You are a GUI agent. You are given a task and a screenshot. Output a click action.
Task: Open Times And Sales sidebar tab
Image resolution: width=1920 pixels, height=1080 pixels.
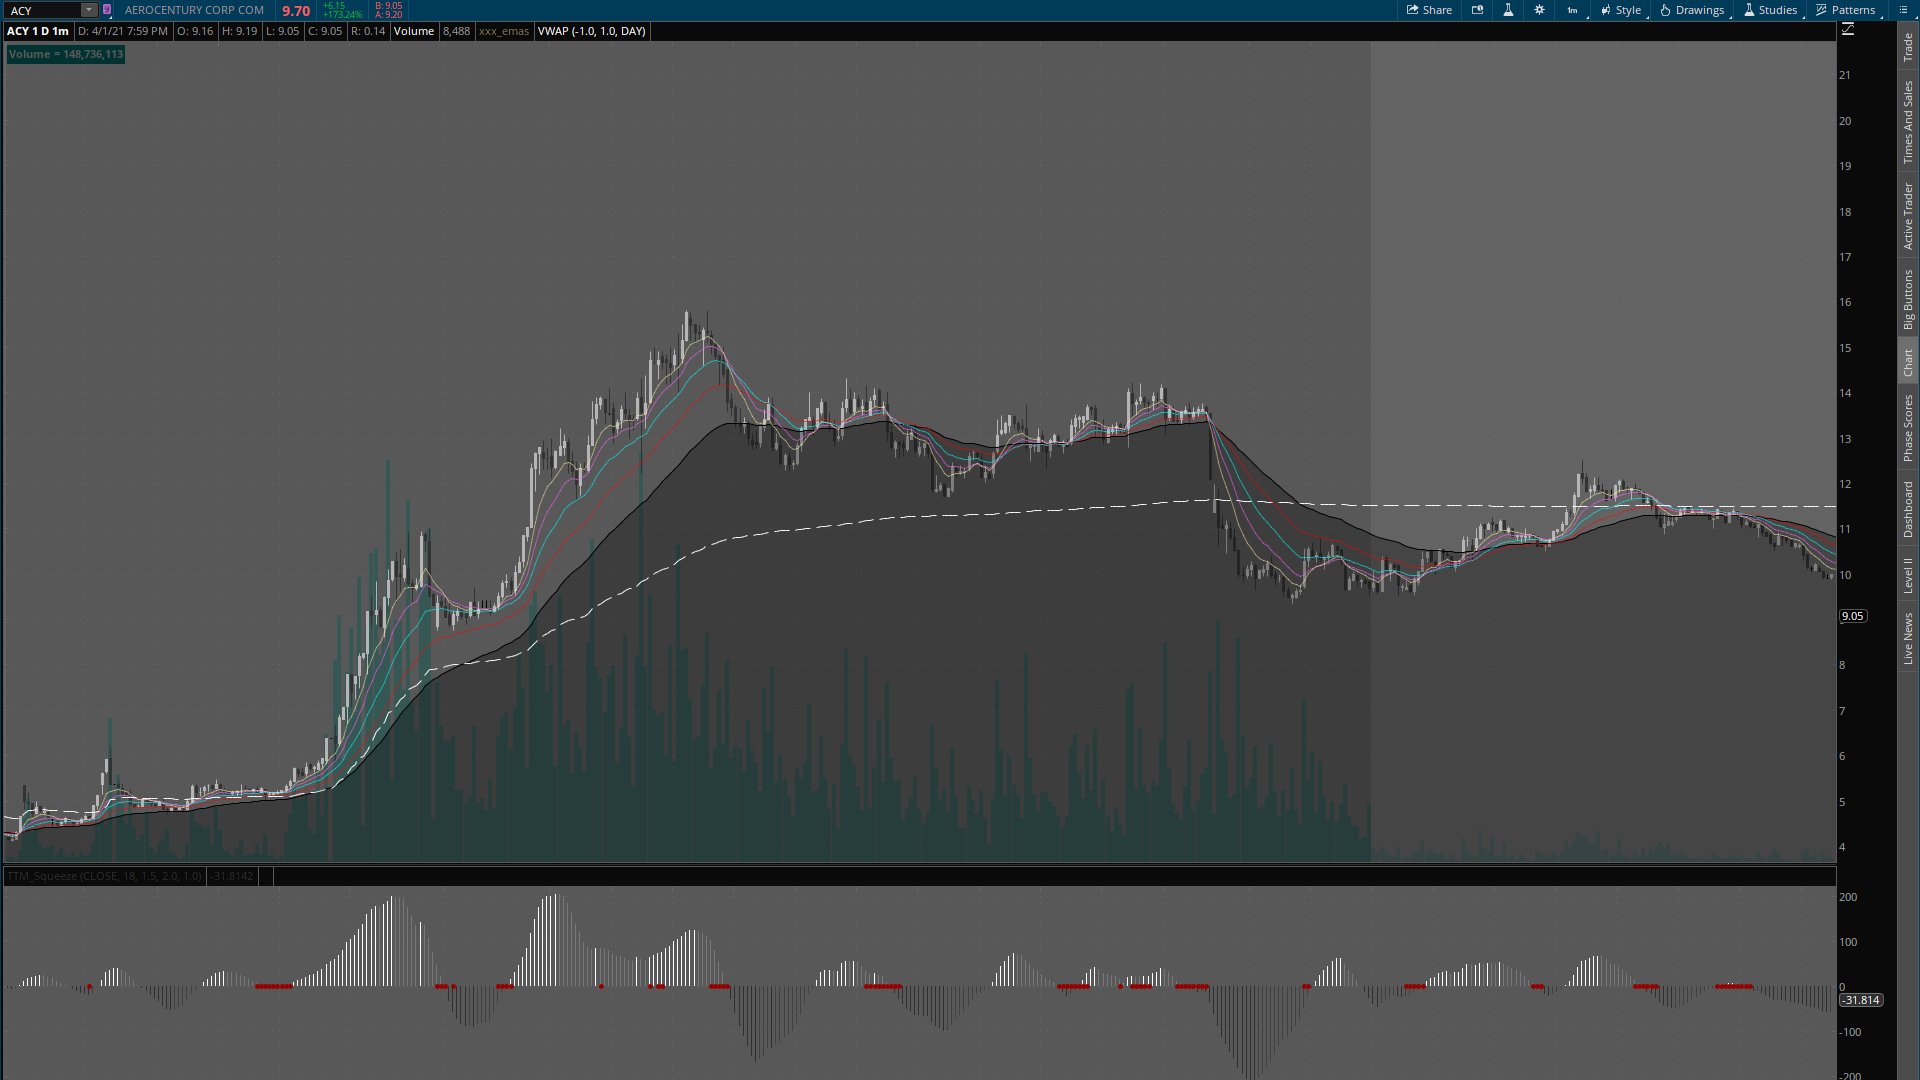click(1908, 122)
